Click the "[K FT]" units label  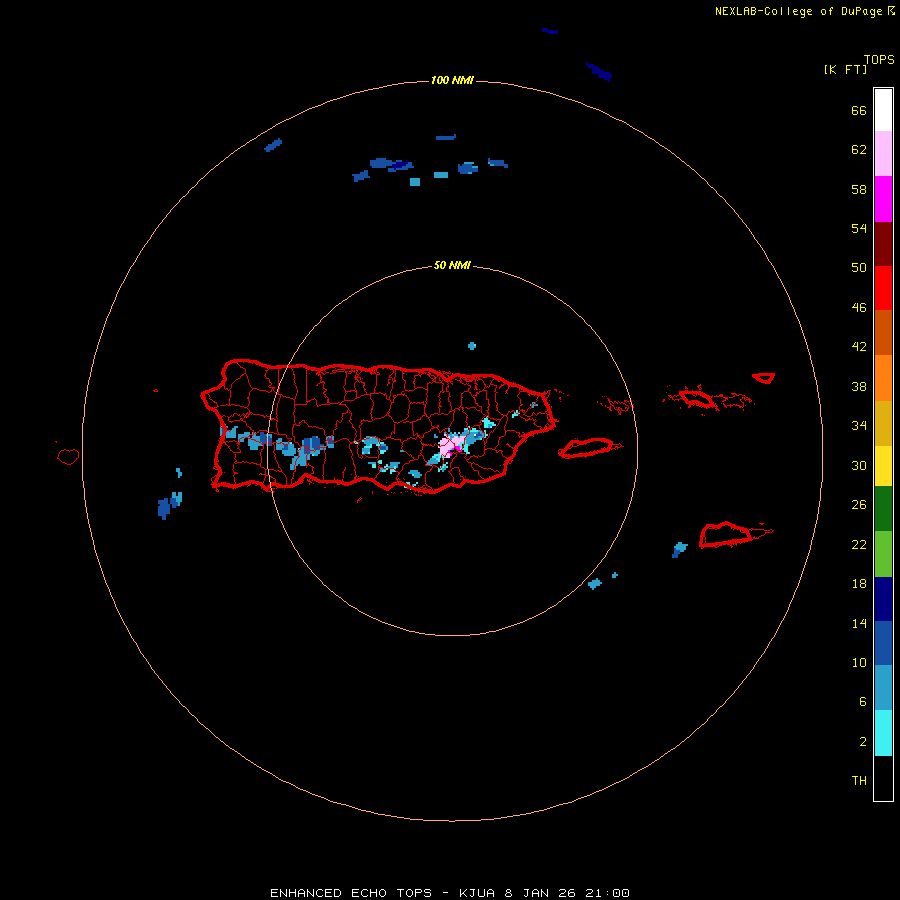tap(845, 69)
